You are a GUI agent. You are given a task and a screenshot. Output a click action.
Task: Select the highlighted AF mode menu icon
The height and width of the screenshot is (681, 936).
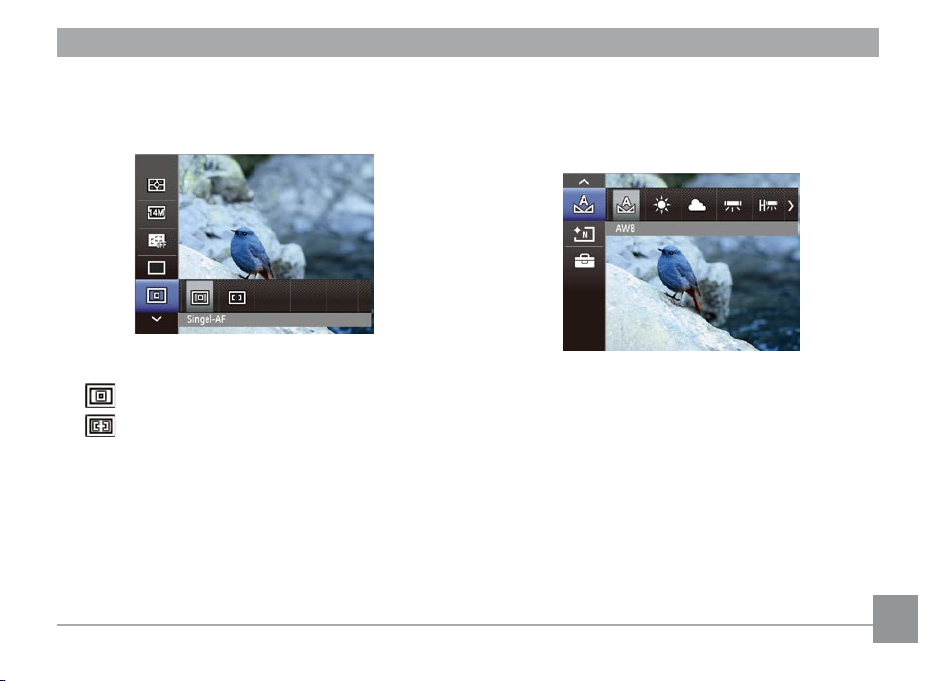click(x=156, y=295)
